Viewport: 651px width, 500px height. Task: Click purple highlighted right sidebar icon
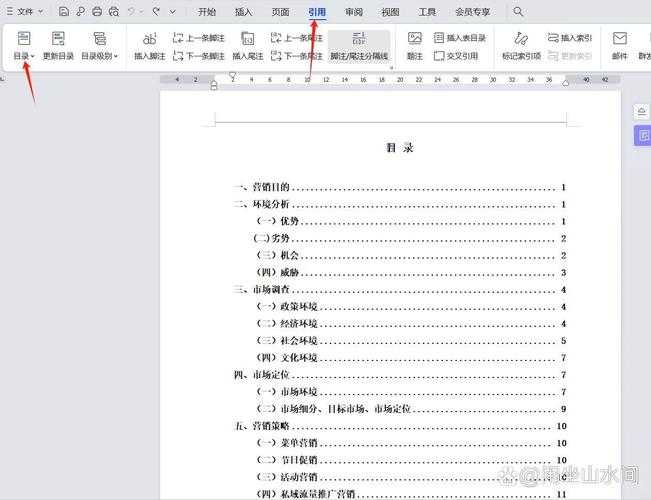(642, 135)
